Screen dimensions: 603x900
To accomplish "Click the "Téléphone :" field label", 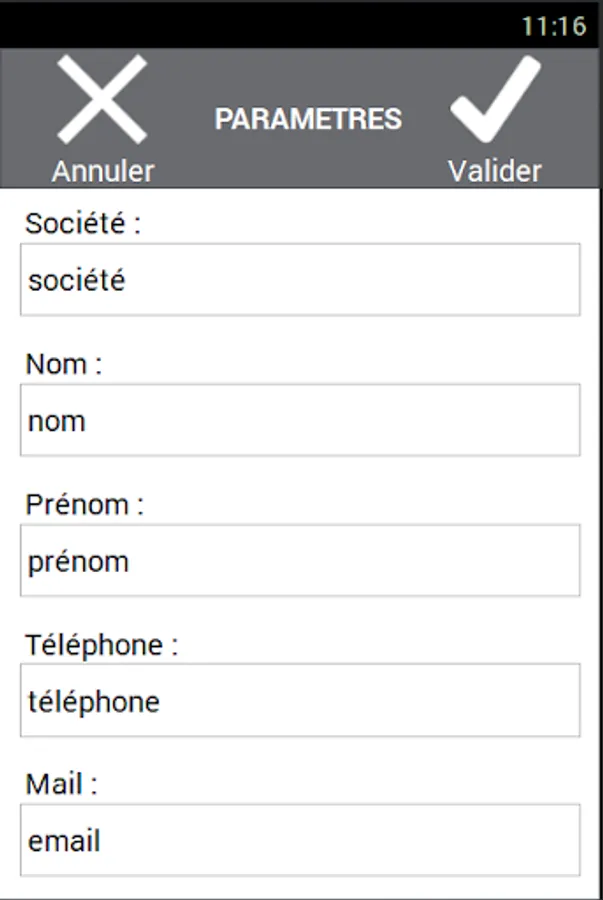I will (x=101, y=645).
